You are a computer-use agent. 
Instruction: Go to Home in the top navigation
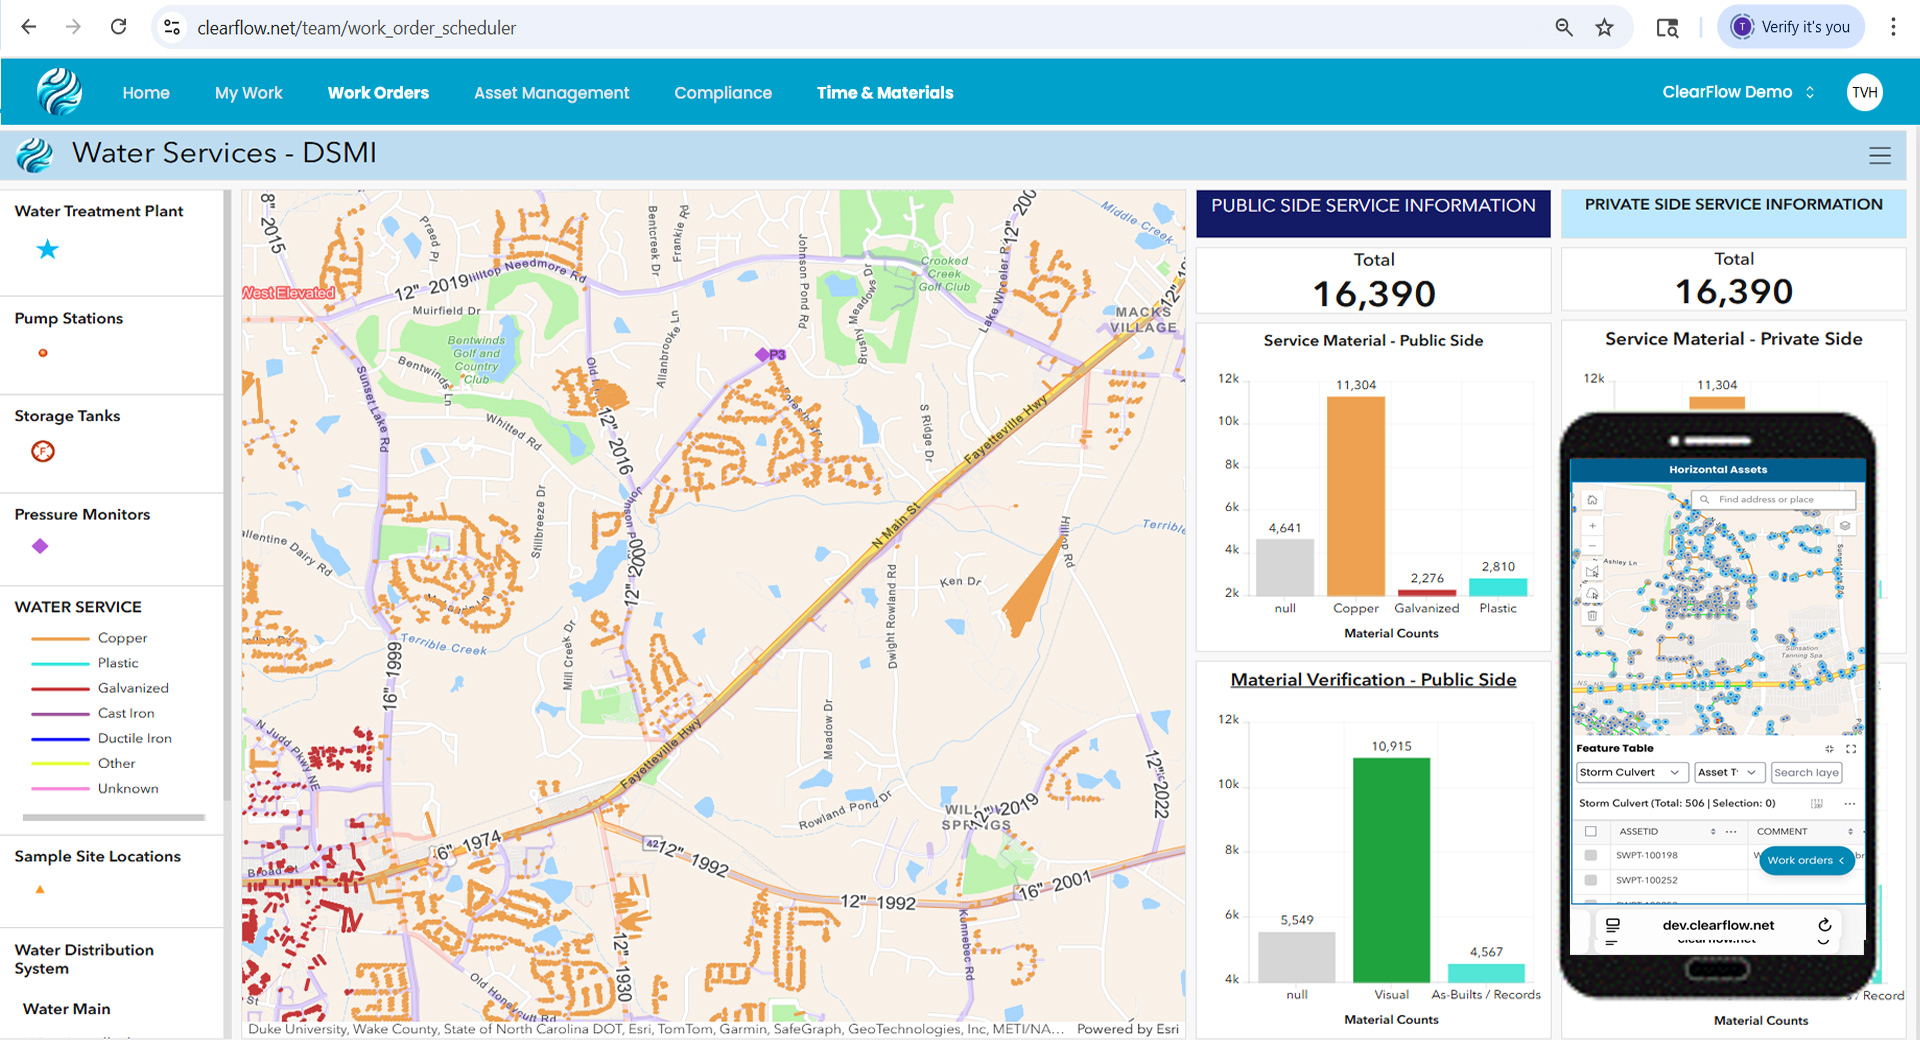146,93
